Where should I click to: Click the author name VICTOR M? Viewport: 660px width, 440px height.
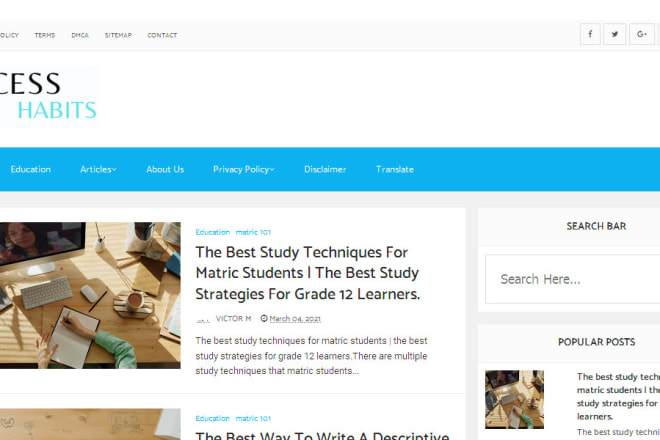pos(234,319)
